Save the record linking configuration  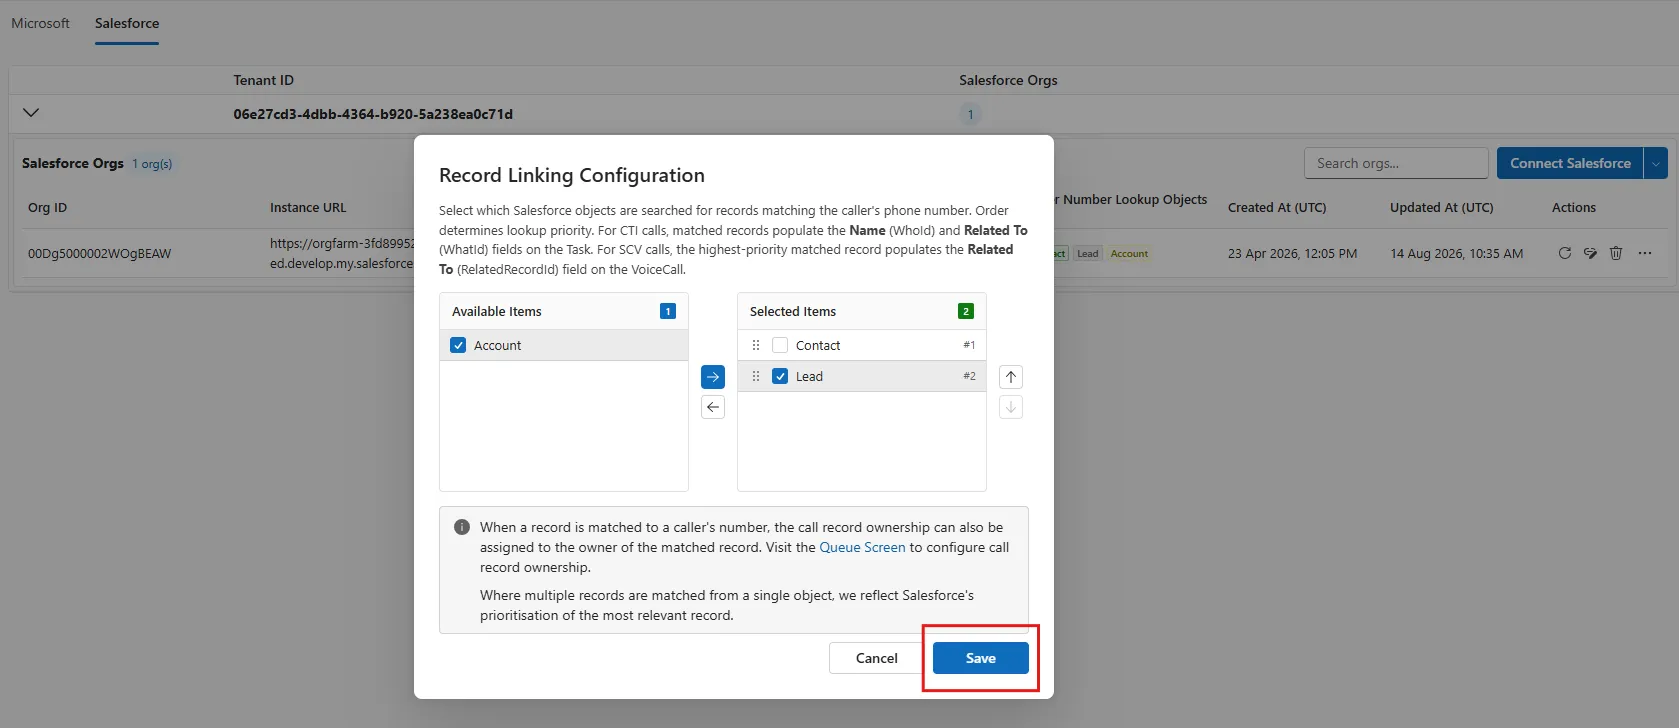point(981,658)
